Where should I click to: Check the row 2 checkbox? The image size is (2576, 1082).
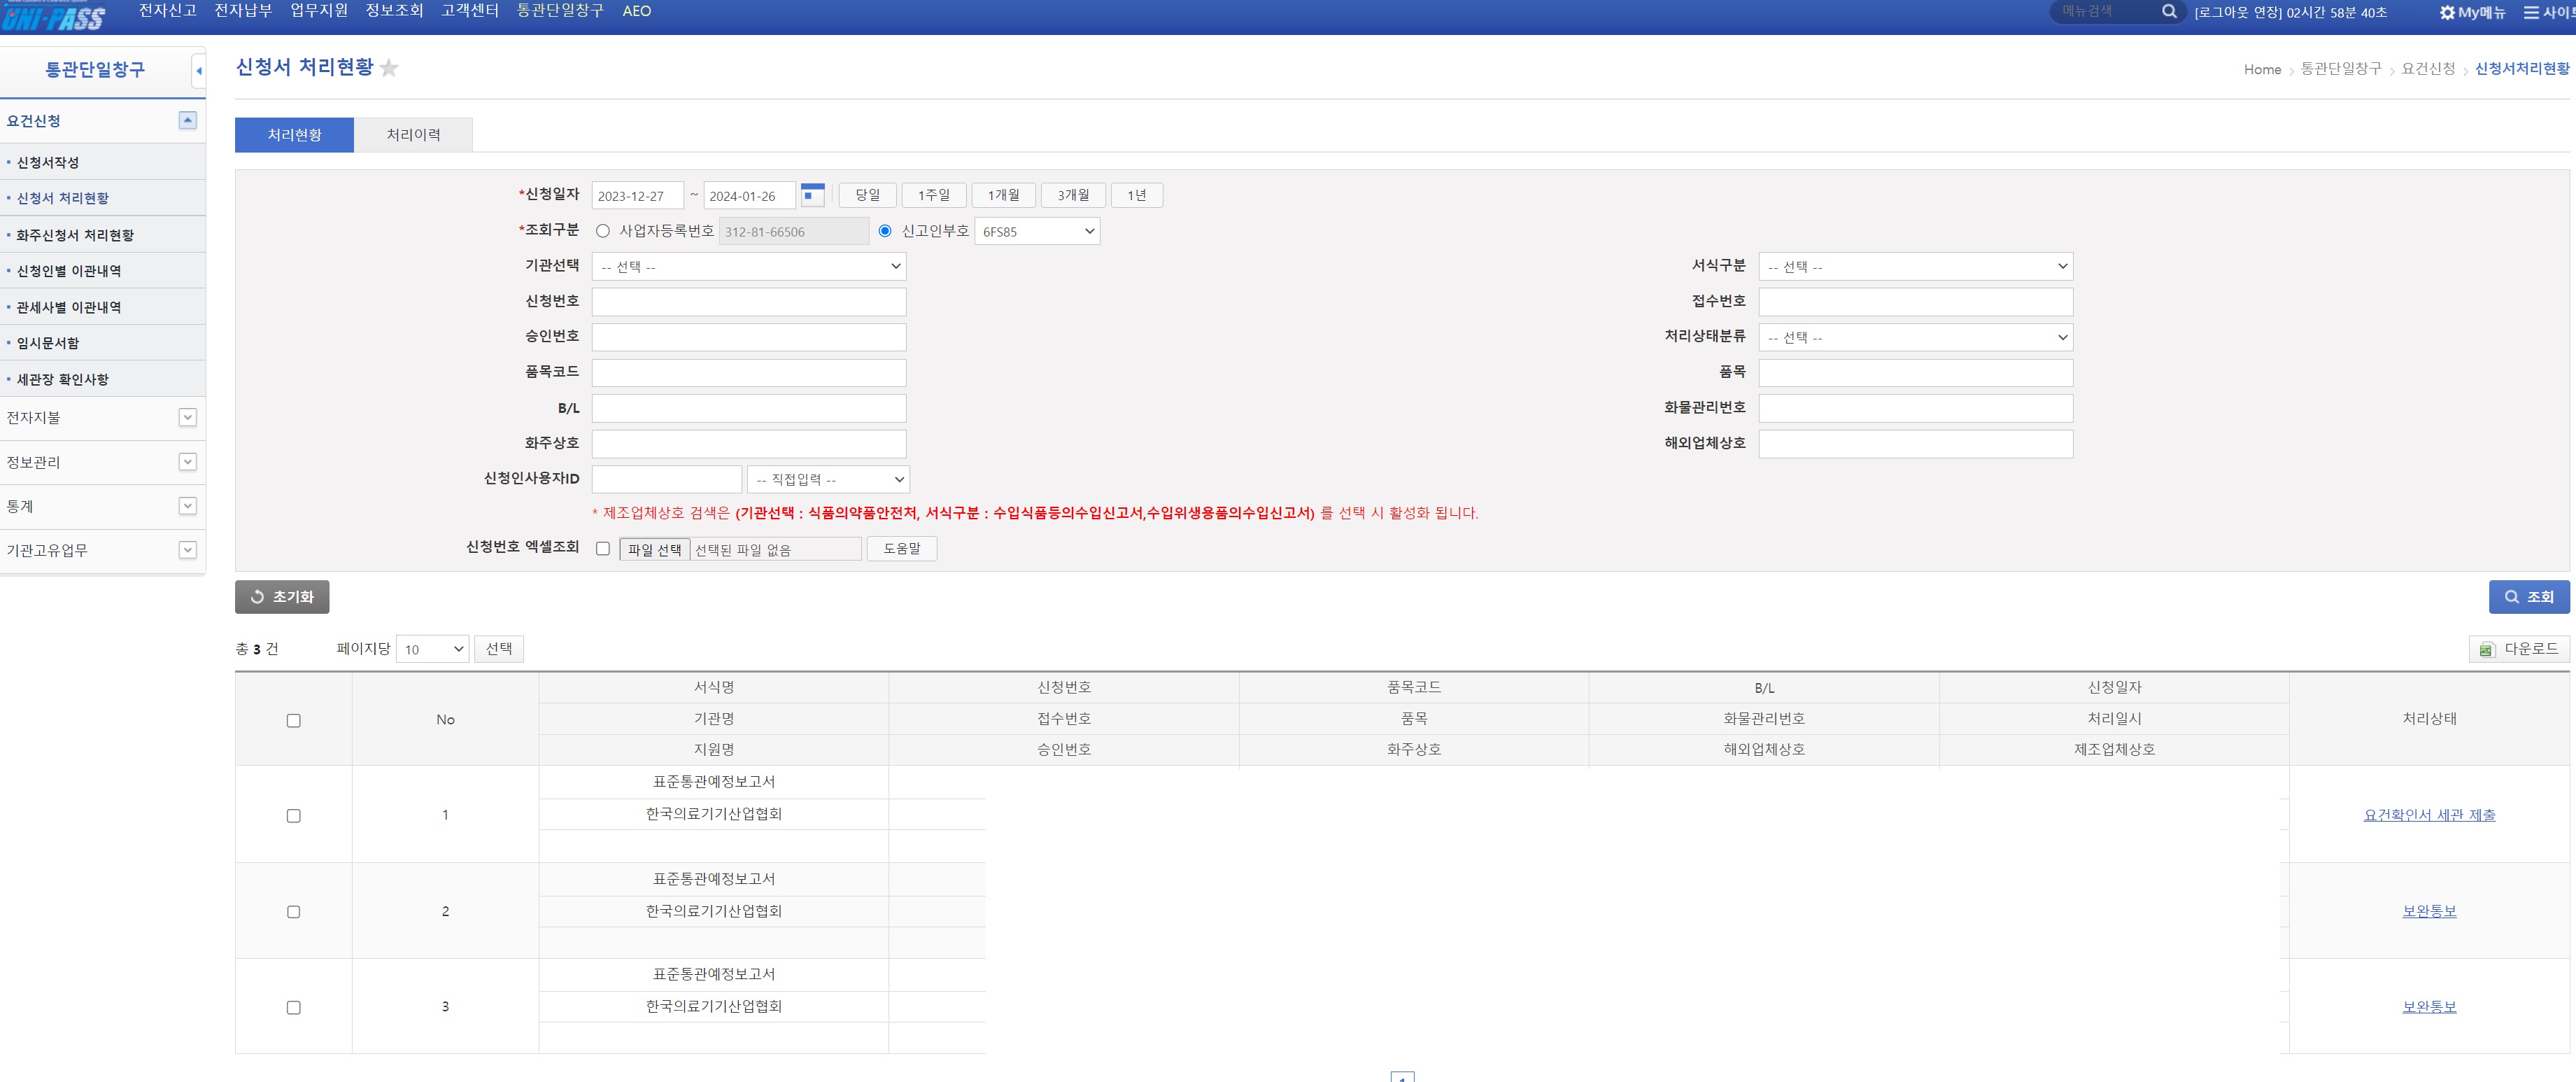pos(293,912)
